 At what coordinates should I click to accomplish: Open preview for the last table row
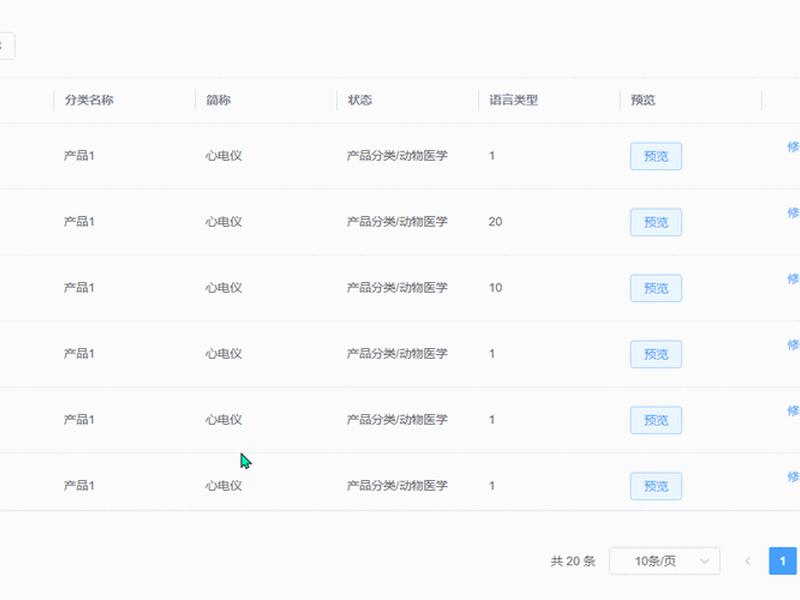click(656, 486)
